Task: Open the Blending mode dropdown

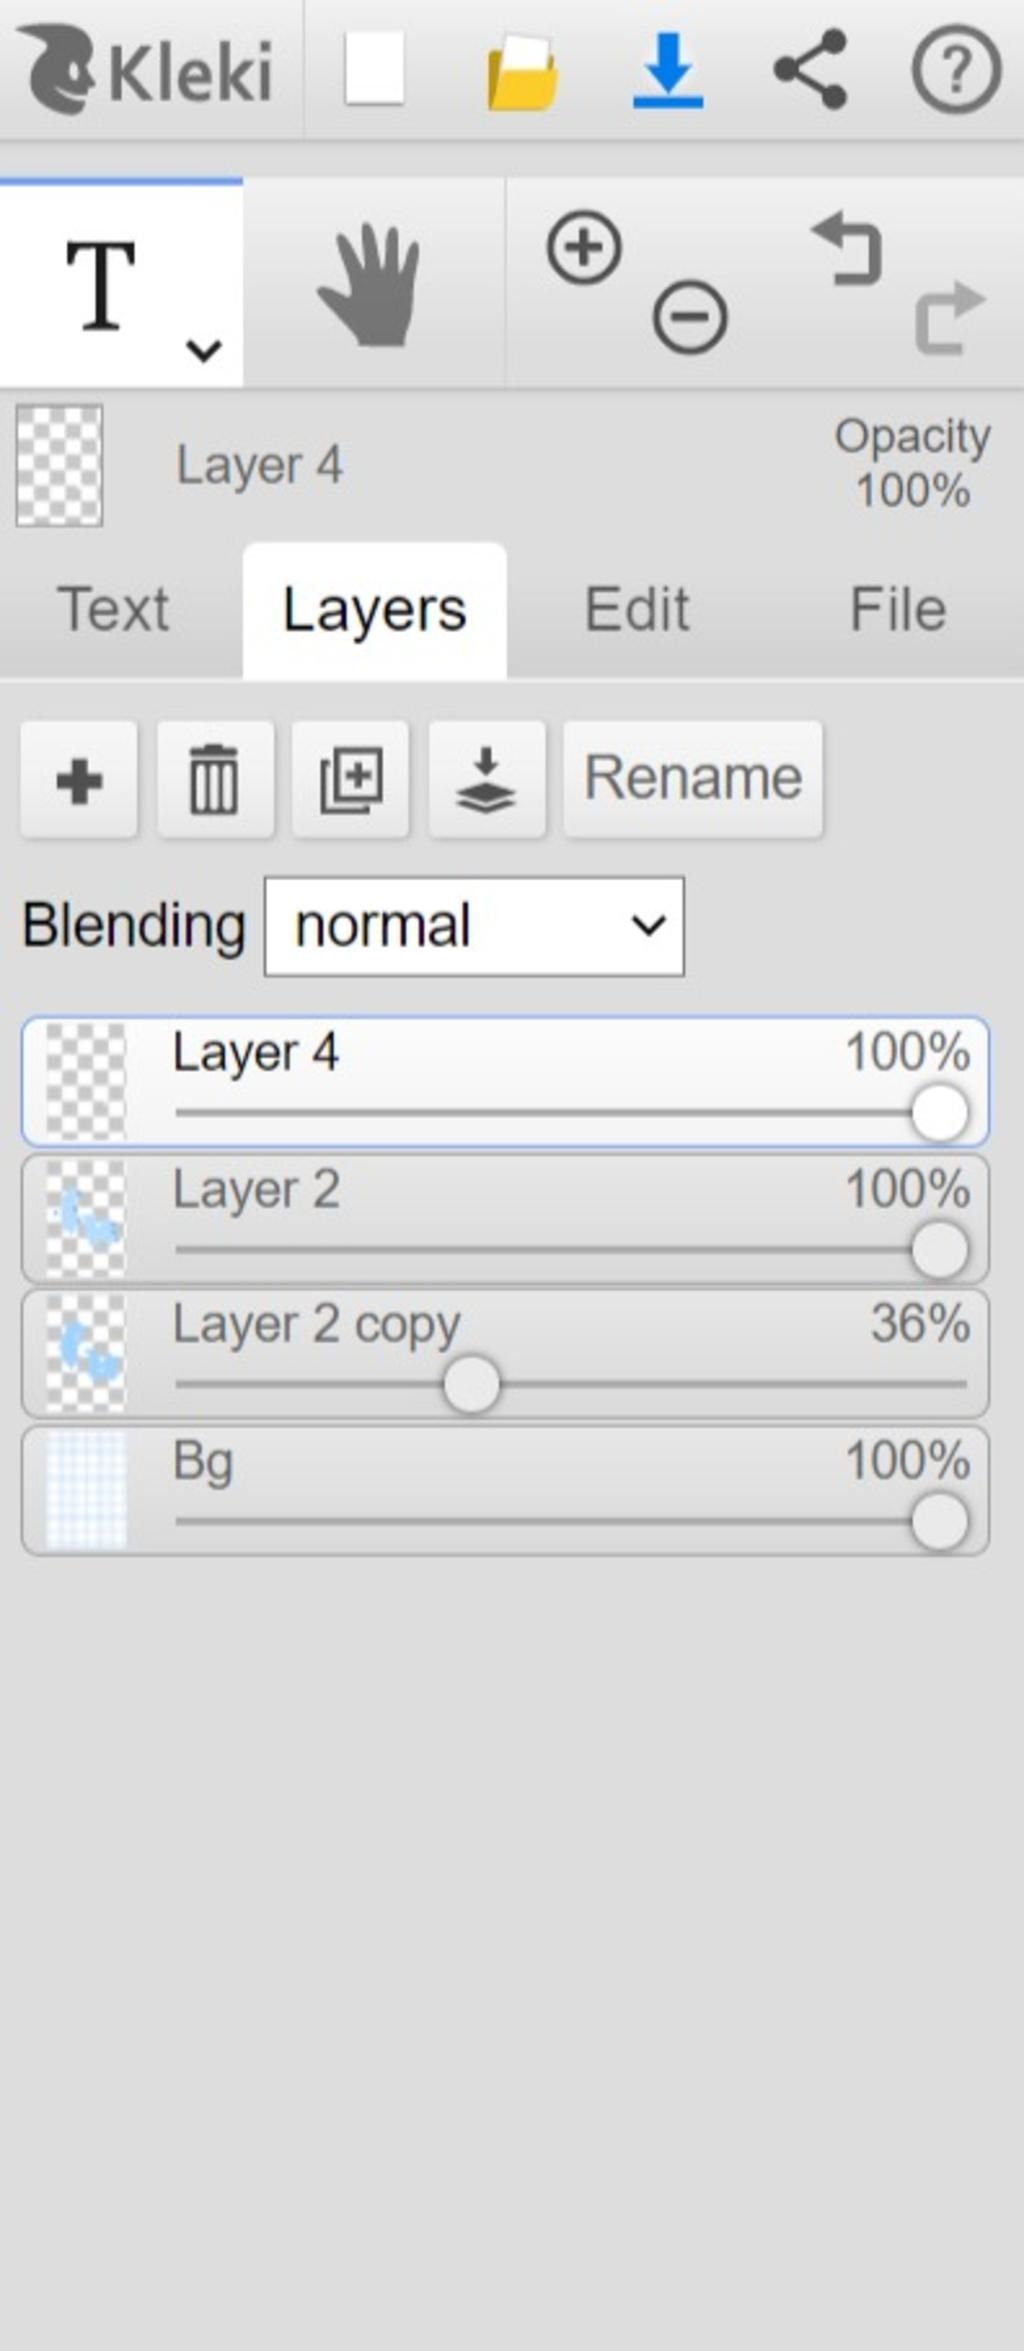Action: tap(474, 926)
